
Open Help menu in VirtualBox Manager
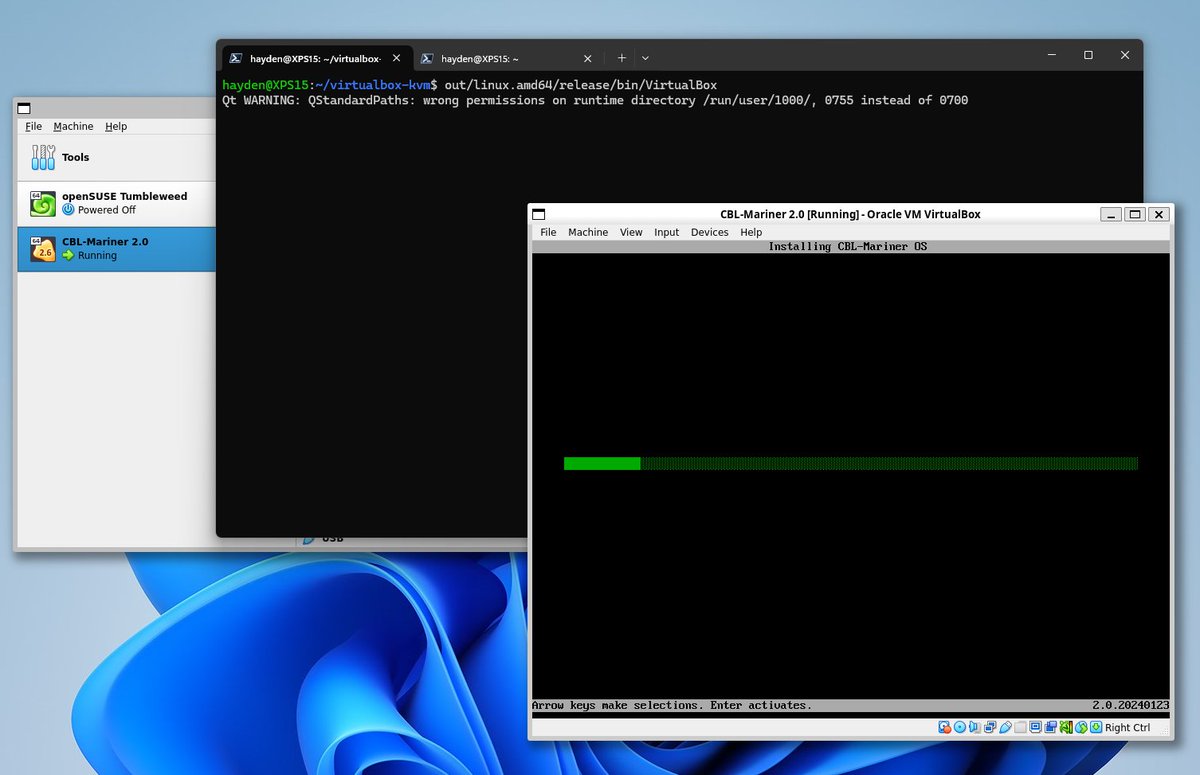116,126
